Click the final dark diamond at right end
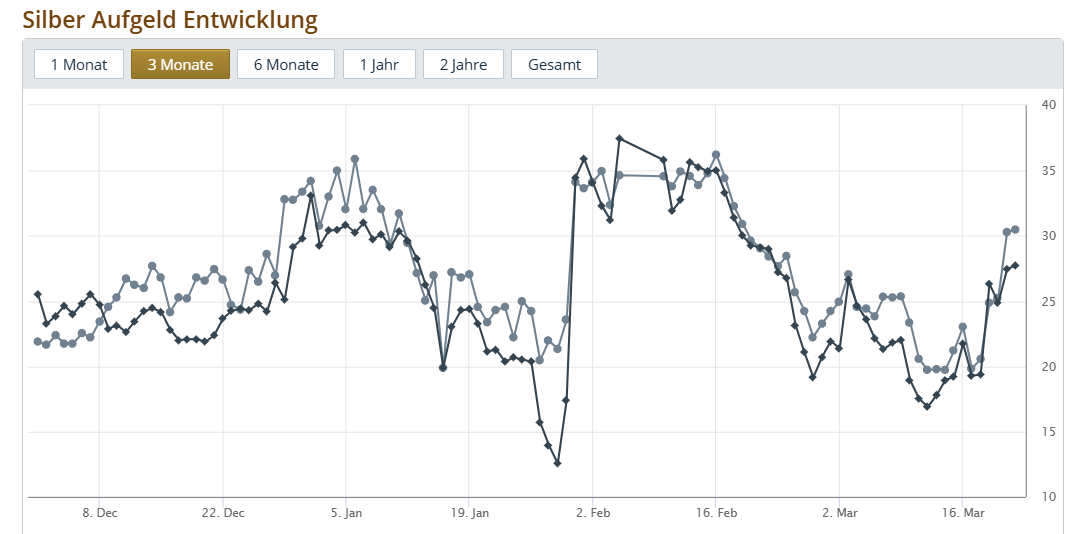Screen dimensions: 1076x534 (x=1015, y=265)
